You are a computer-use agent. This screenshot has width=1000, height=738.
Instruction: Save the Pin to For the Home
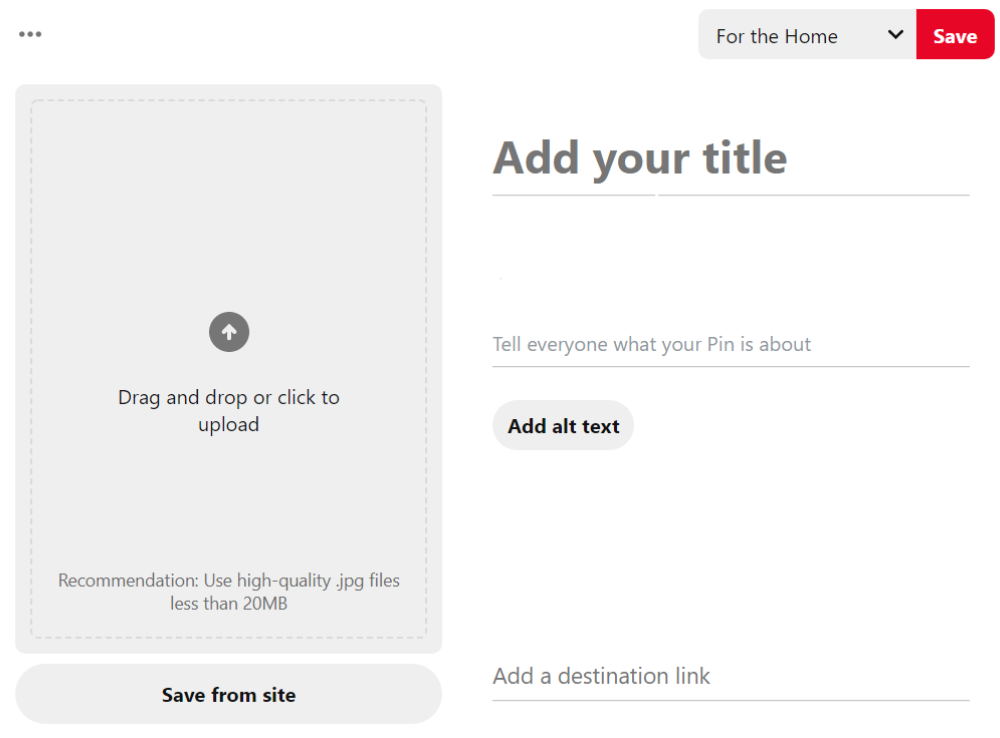(x=955, y=34)
